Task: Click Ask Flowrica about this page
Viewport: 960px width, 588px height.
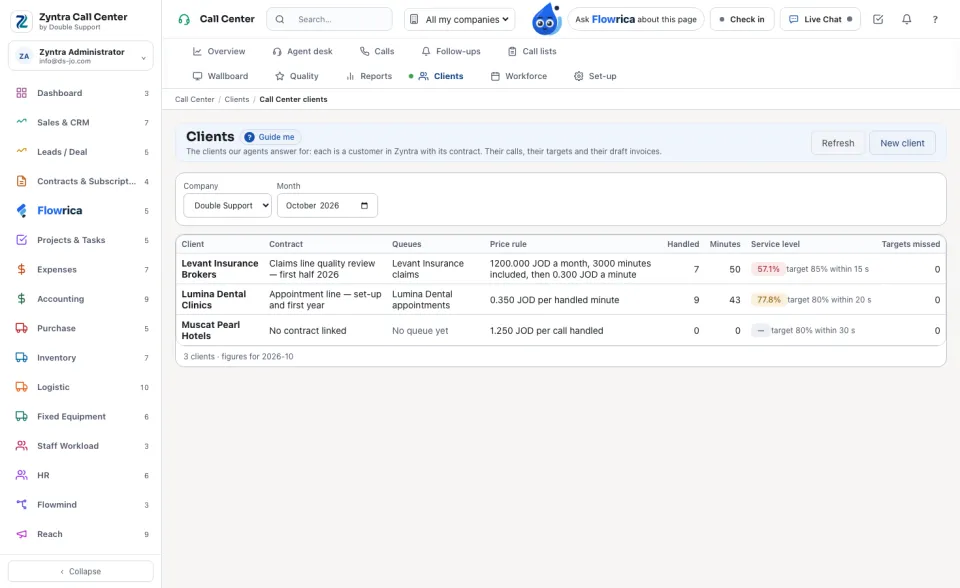Action: (636, 19)
